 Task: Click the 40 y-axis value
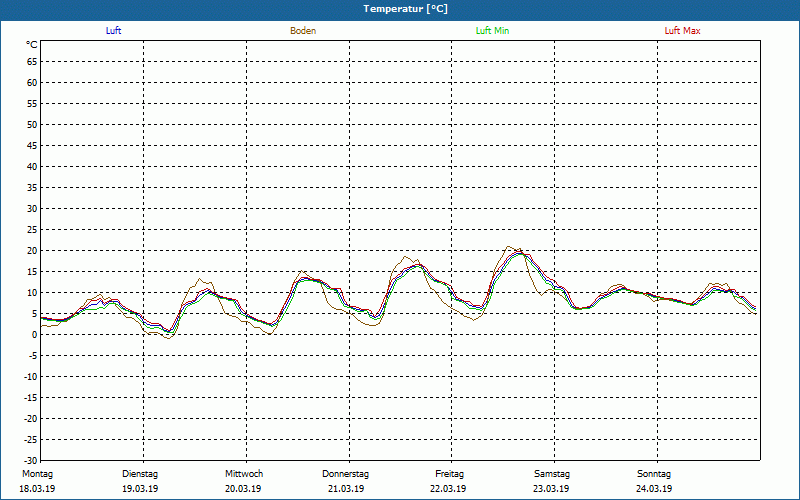pos(32,167)
